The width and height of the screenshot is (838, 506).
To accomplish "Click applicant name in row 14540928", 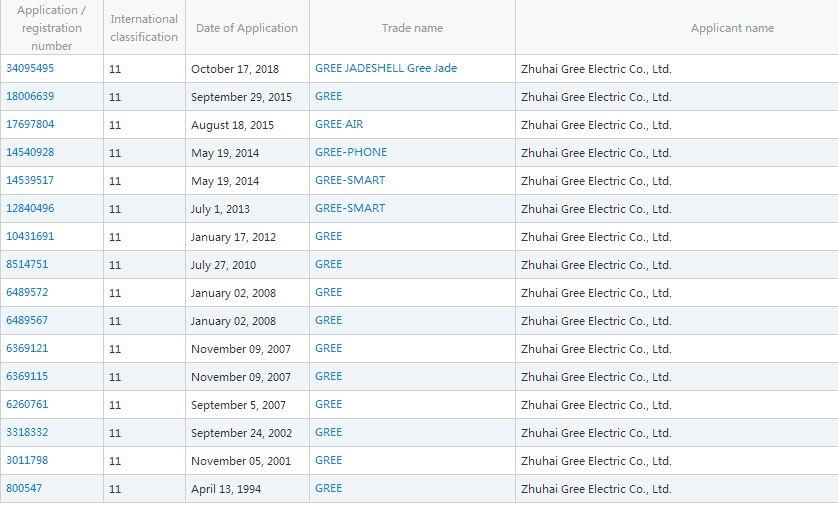I will pos(596,153).
